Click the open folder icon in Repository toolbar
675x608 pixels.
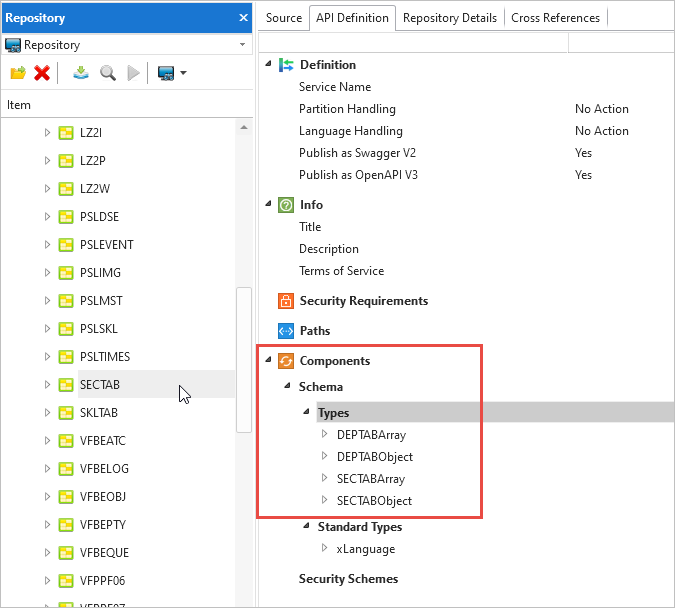pyautogui.click(x=18, y=73)
